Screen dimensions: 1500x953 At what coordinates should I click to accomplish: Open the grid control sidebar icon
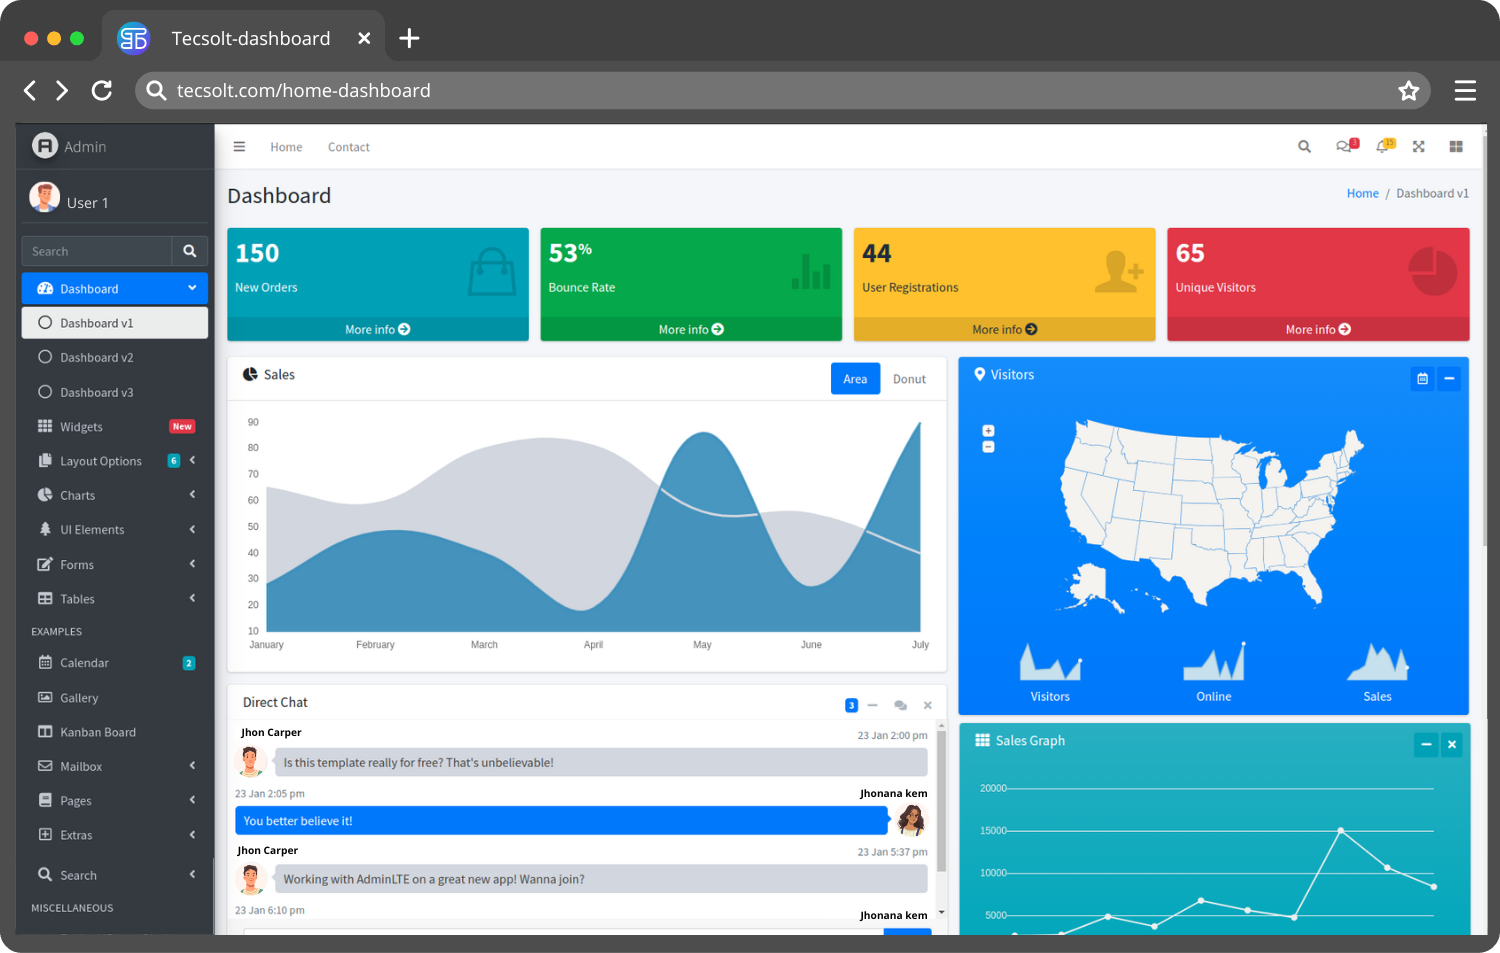(x=1456, y=146)
